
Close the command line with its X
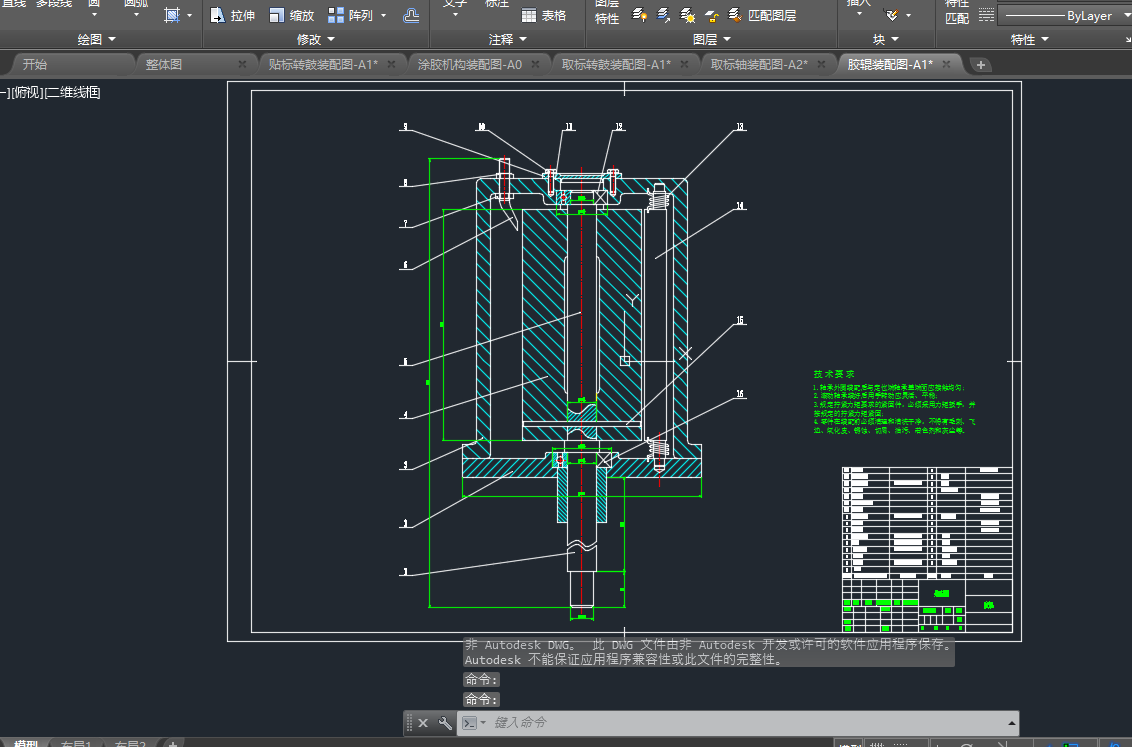(x=423, y=722)
